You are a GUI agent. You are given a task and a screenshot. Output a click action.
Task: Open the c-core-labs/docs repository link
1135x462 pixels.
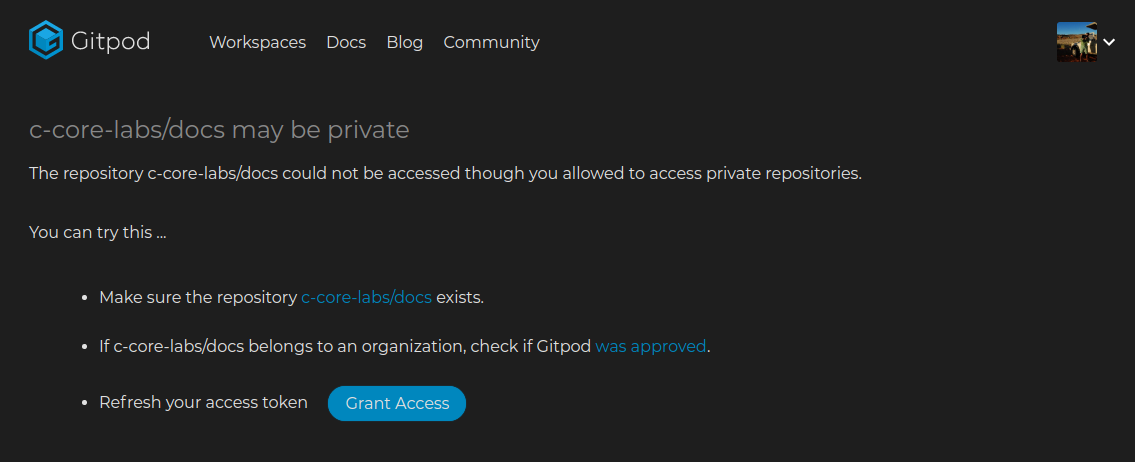coord(366,298)
